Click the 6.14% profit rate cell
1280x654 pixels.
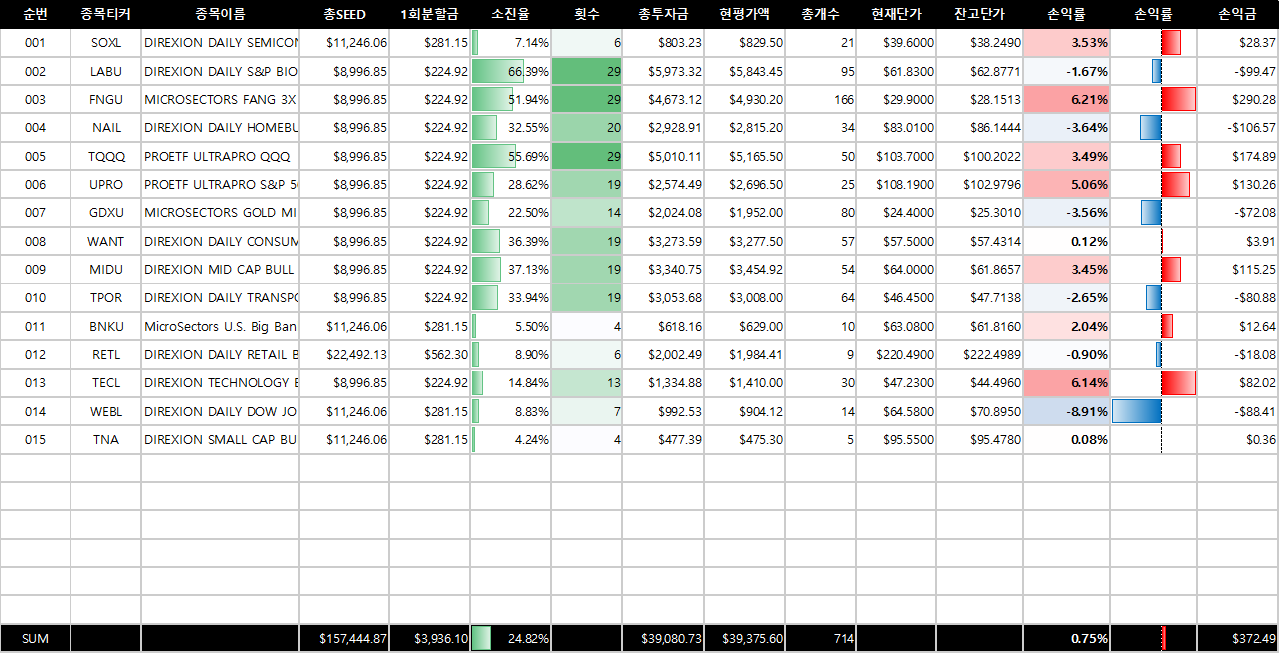(x=1066, y=383)
